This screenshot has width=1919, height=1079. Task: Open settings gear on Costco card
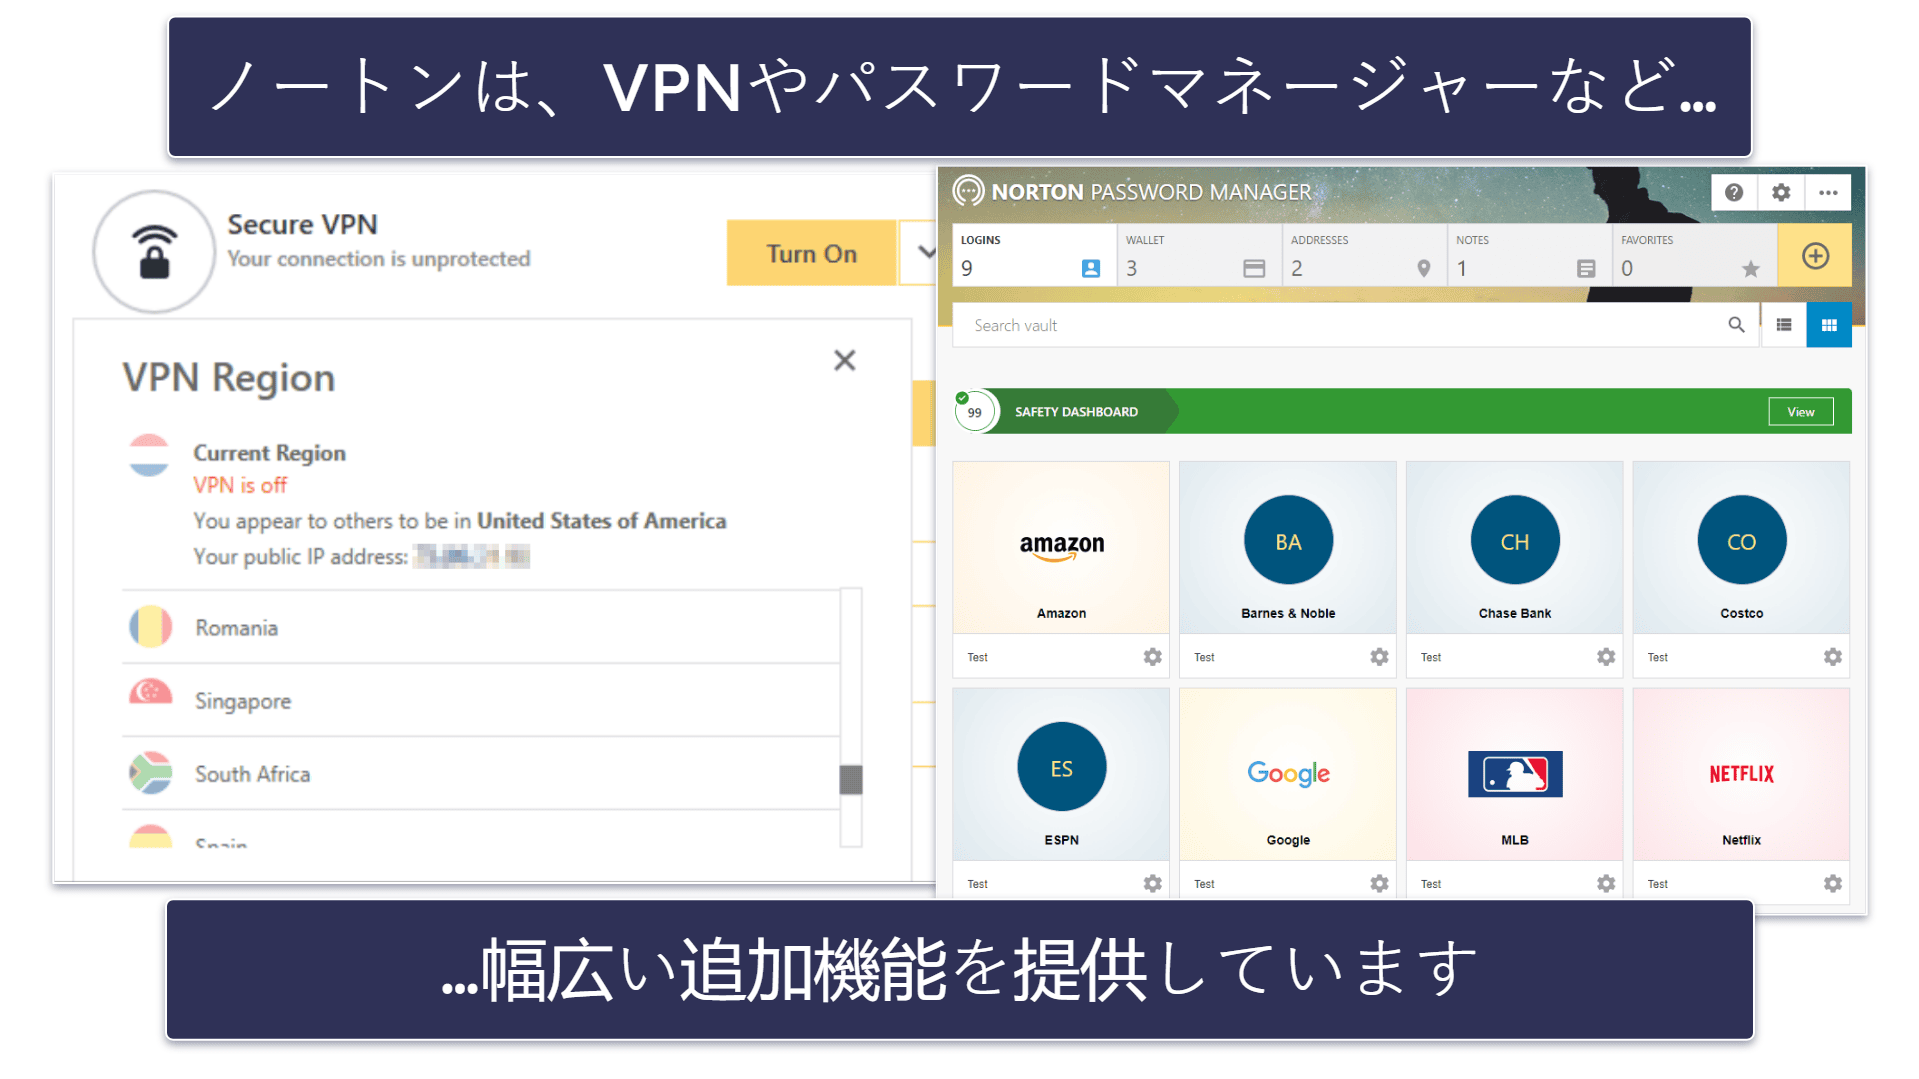tap(1833, 657)
